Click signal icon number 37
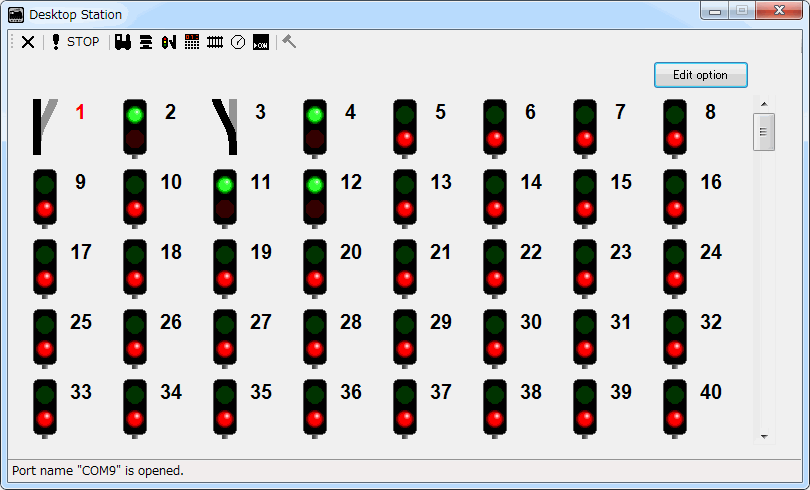Viewport: 810px width, 490px height. coord(405,408)
